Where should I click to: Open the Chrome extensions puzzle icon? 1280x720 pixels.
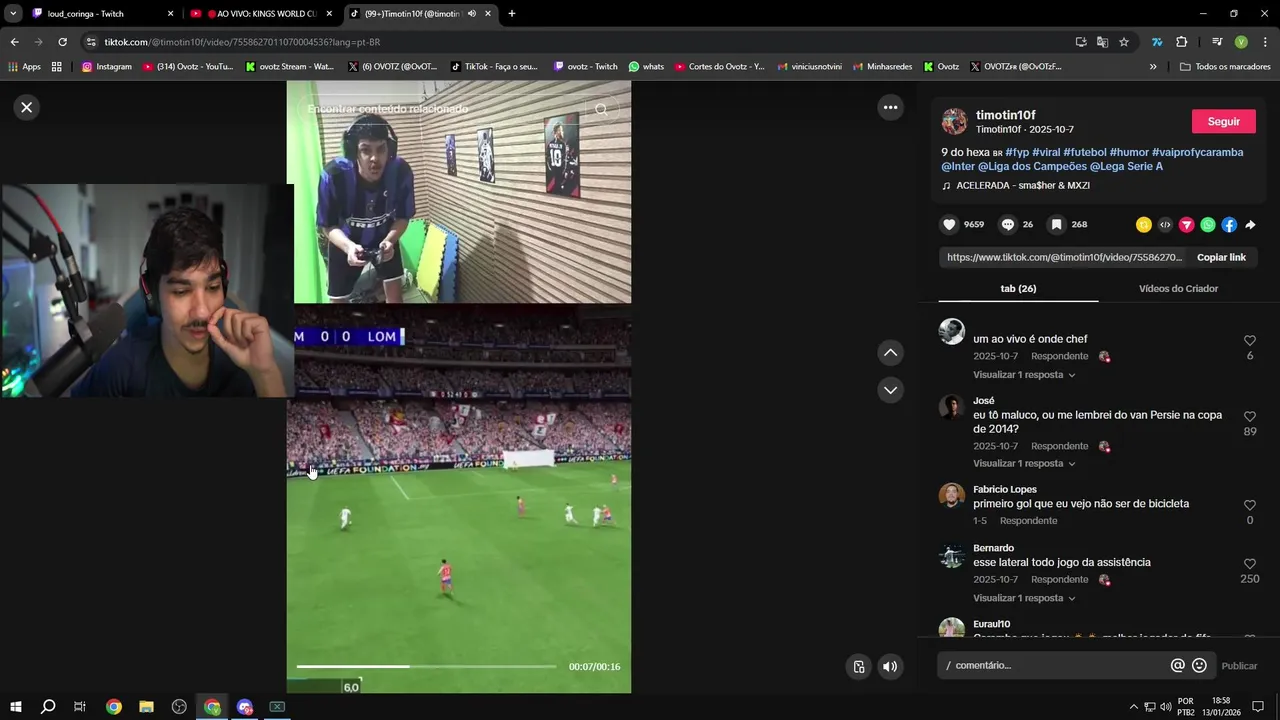(x=1181, y=42)
